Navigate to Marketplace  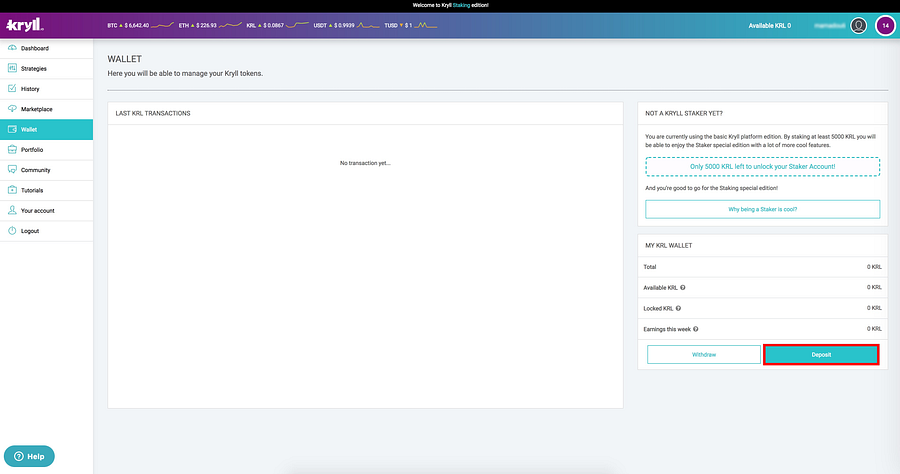pos(46,109)
